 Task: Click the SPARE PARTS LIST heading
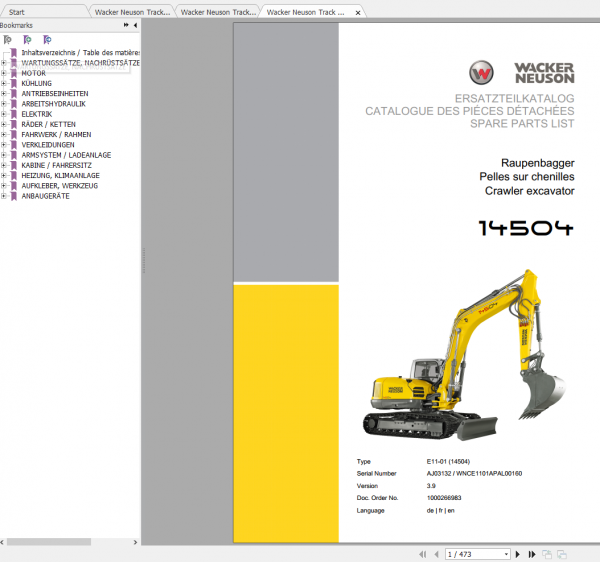click(x=522, y=124)
